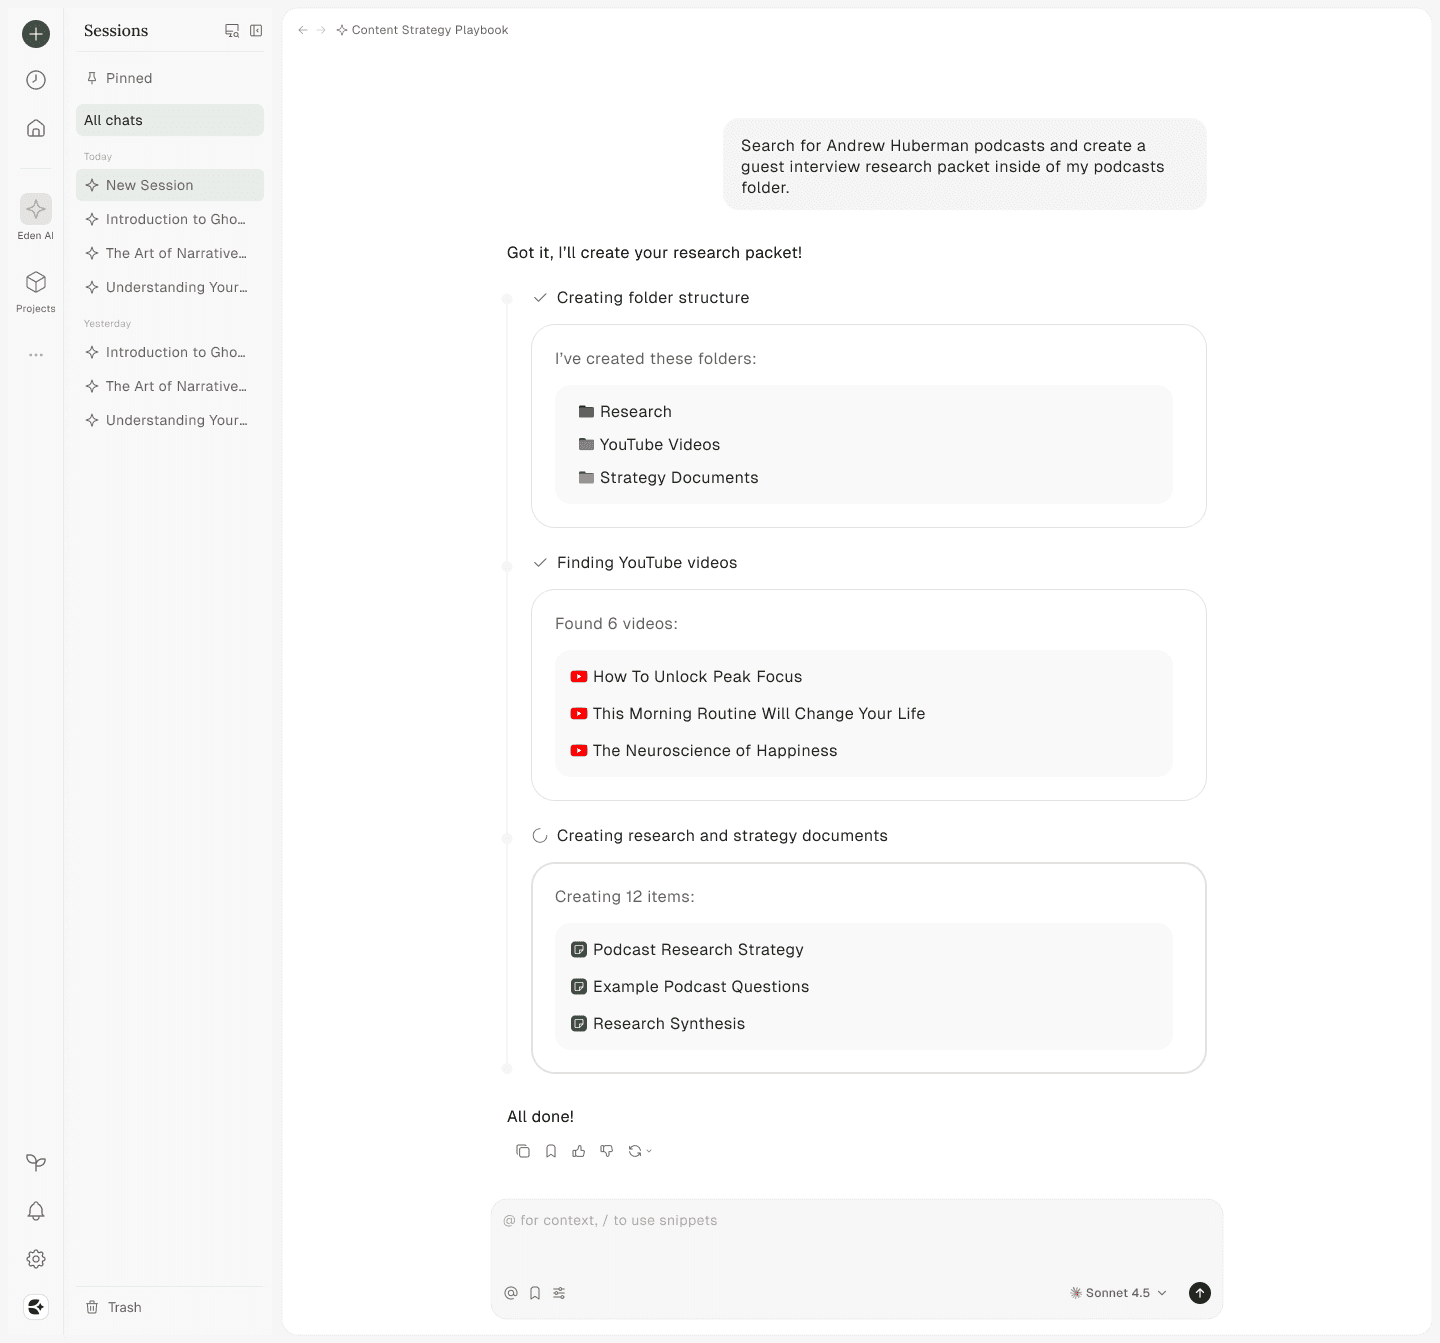Click the three-dots more icon in left rail
This screenshot has width=1440, height=1343.
36,355
